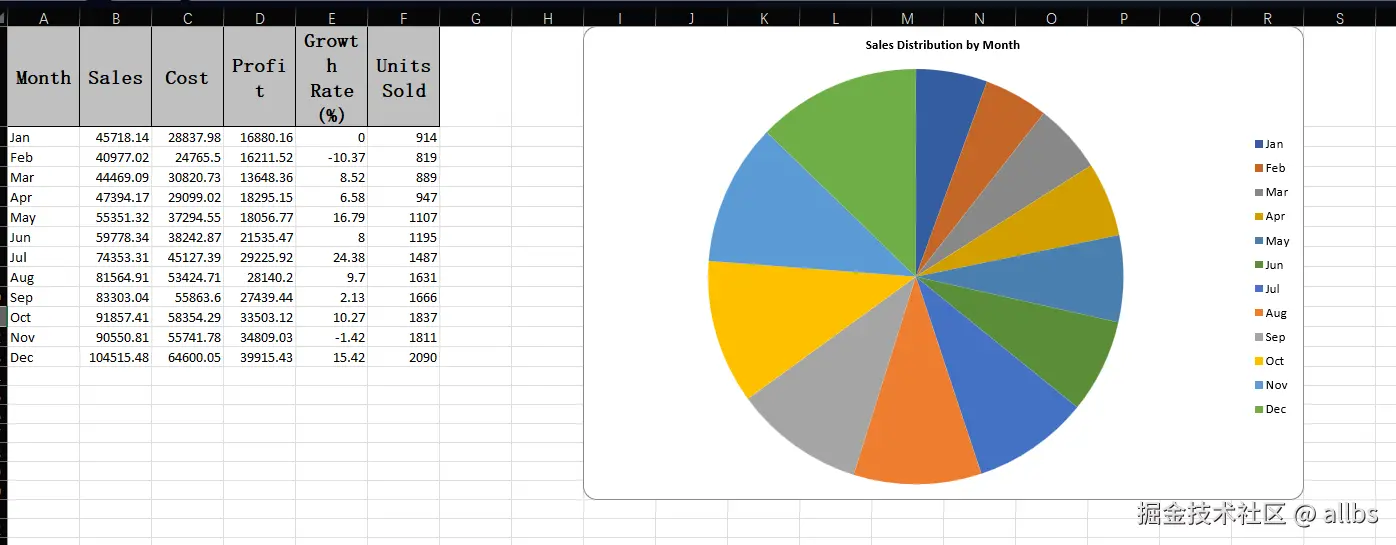Screen dimensions: 1396x545
Task: Select the Oct month cell
Action: coord(43,317)
